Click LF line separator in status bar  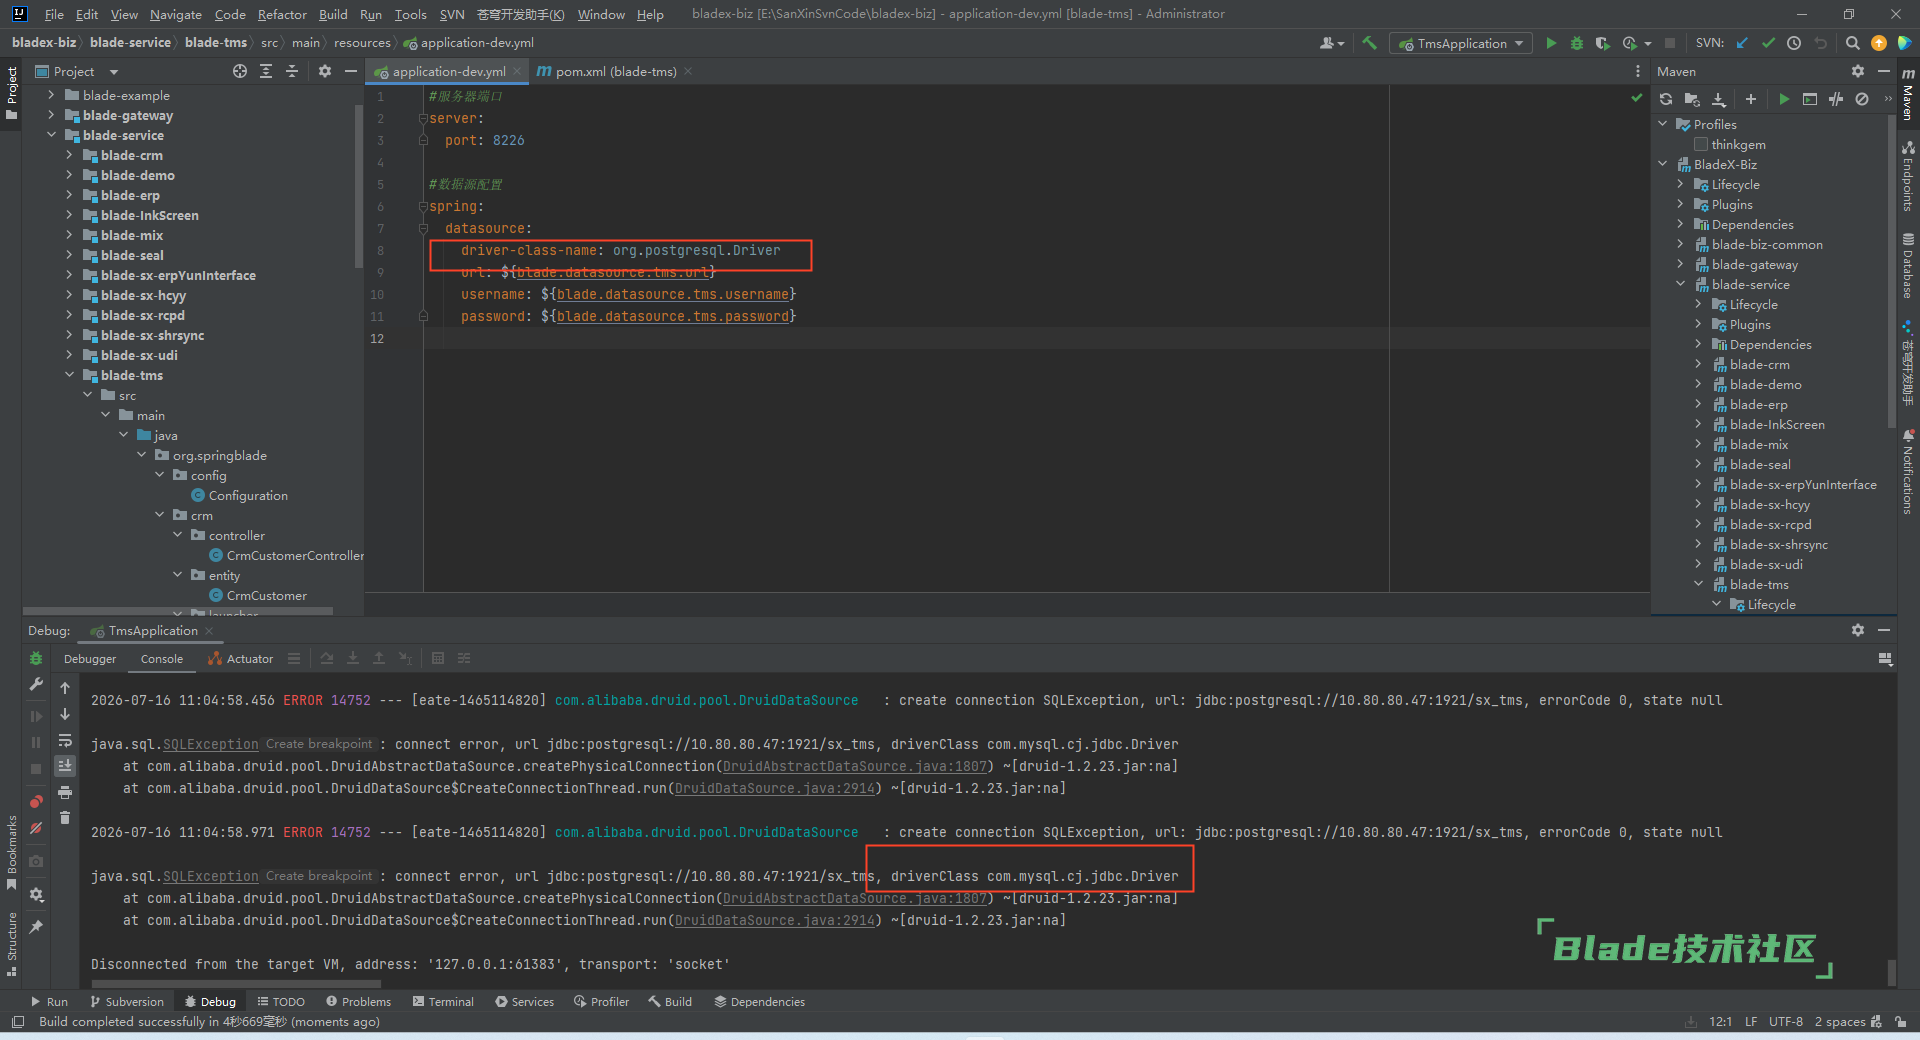[x=1751, y=1021]
